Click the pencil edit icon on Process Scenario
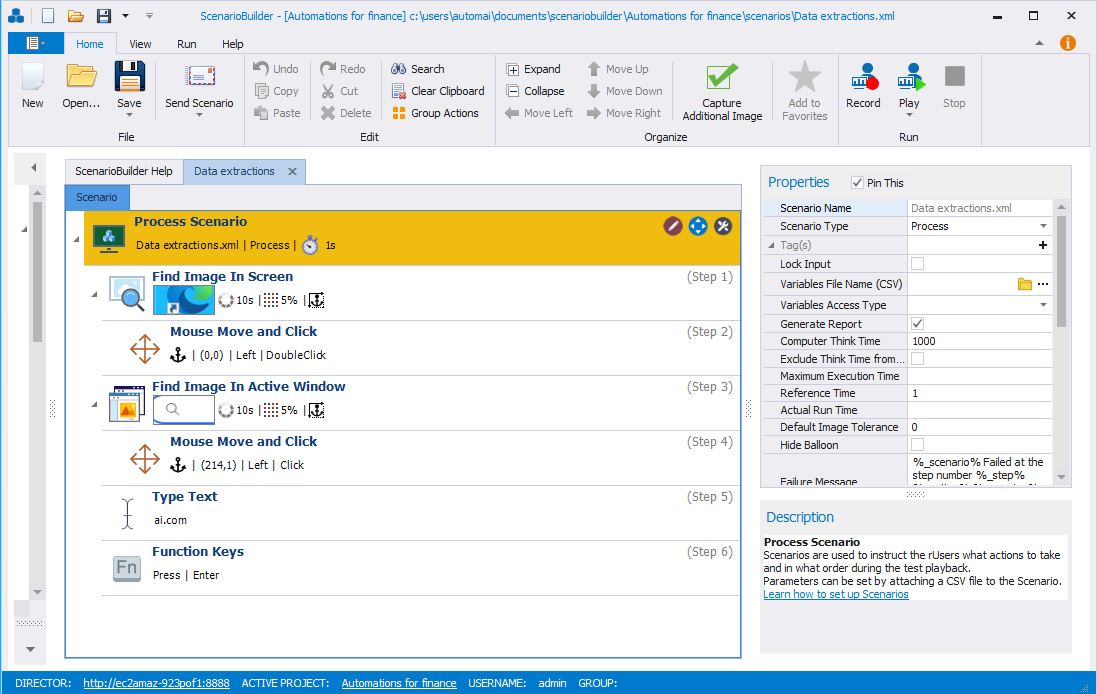Viewport: 1097px width, 694px height. point(672,226)
